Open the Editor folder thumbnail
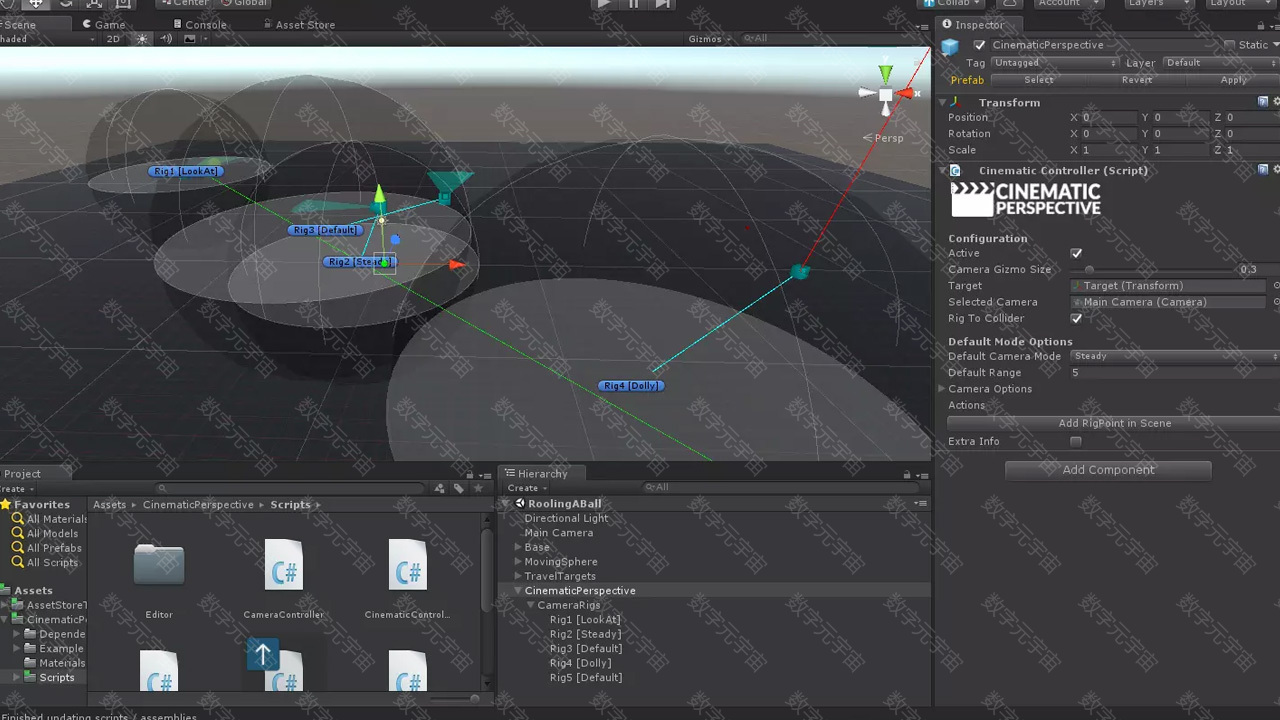 point(159,565)
